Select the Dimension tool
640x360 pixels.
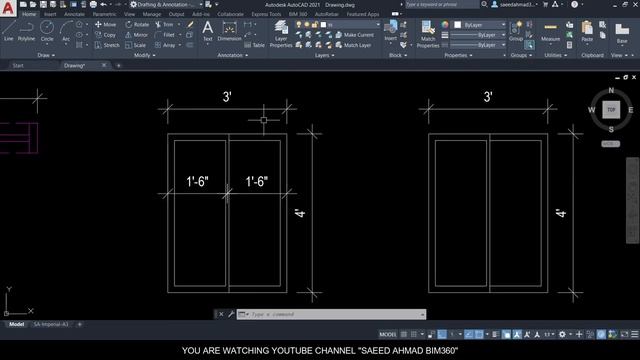pos(229,31)
